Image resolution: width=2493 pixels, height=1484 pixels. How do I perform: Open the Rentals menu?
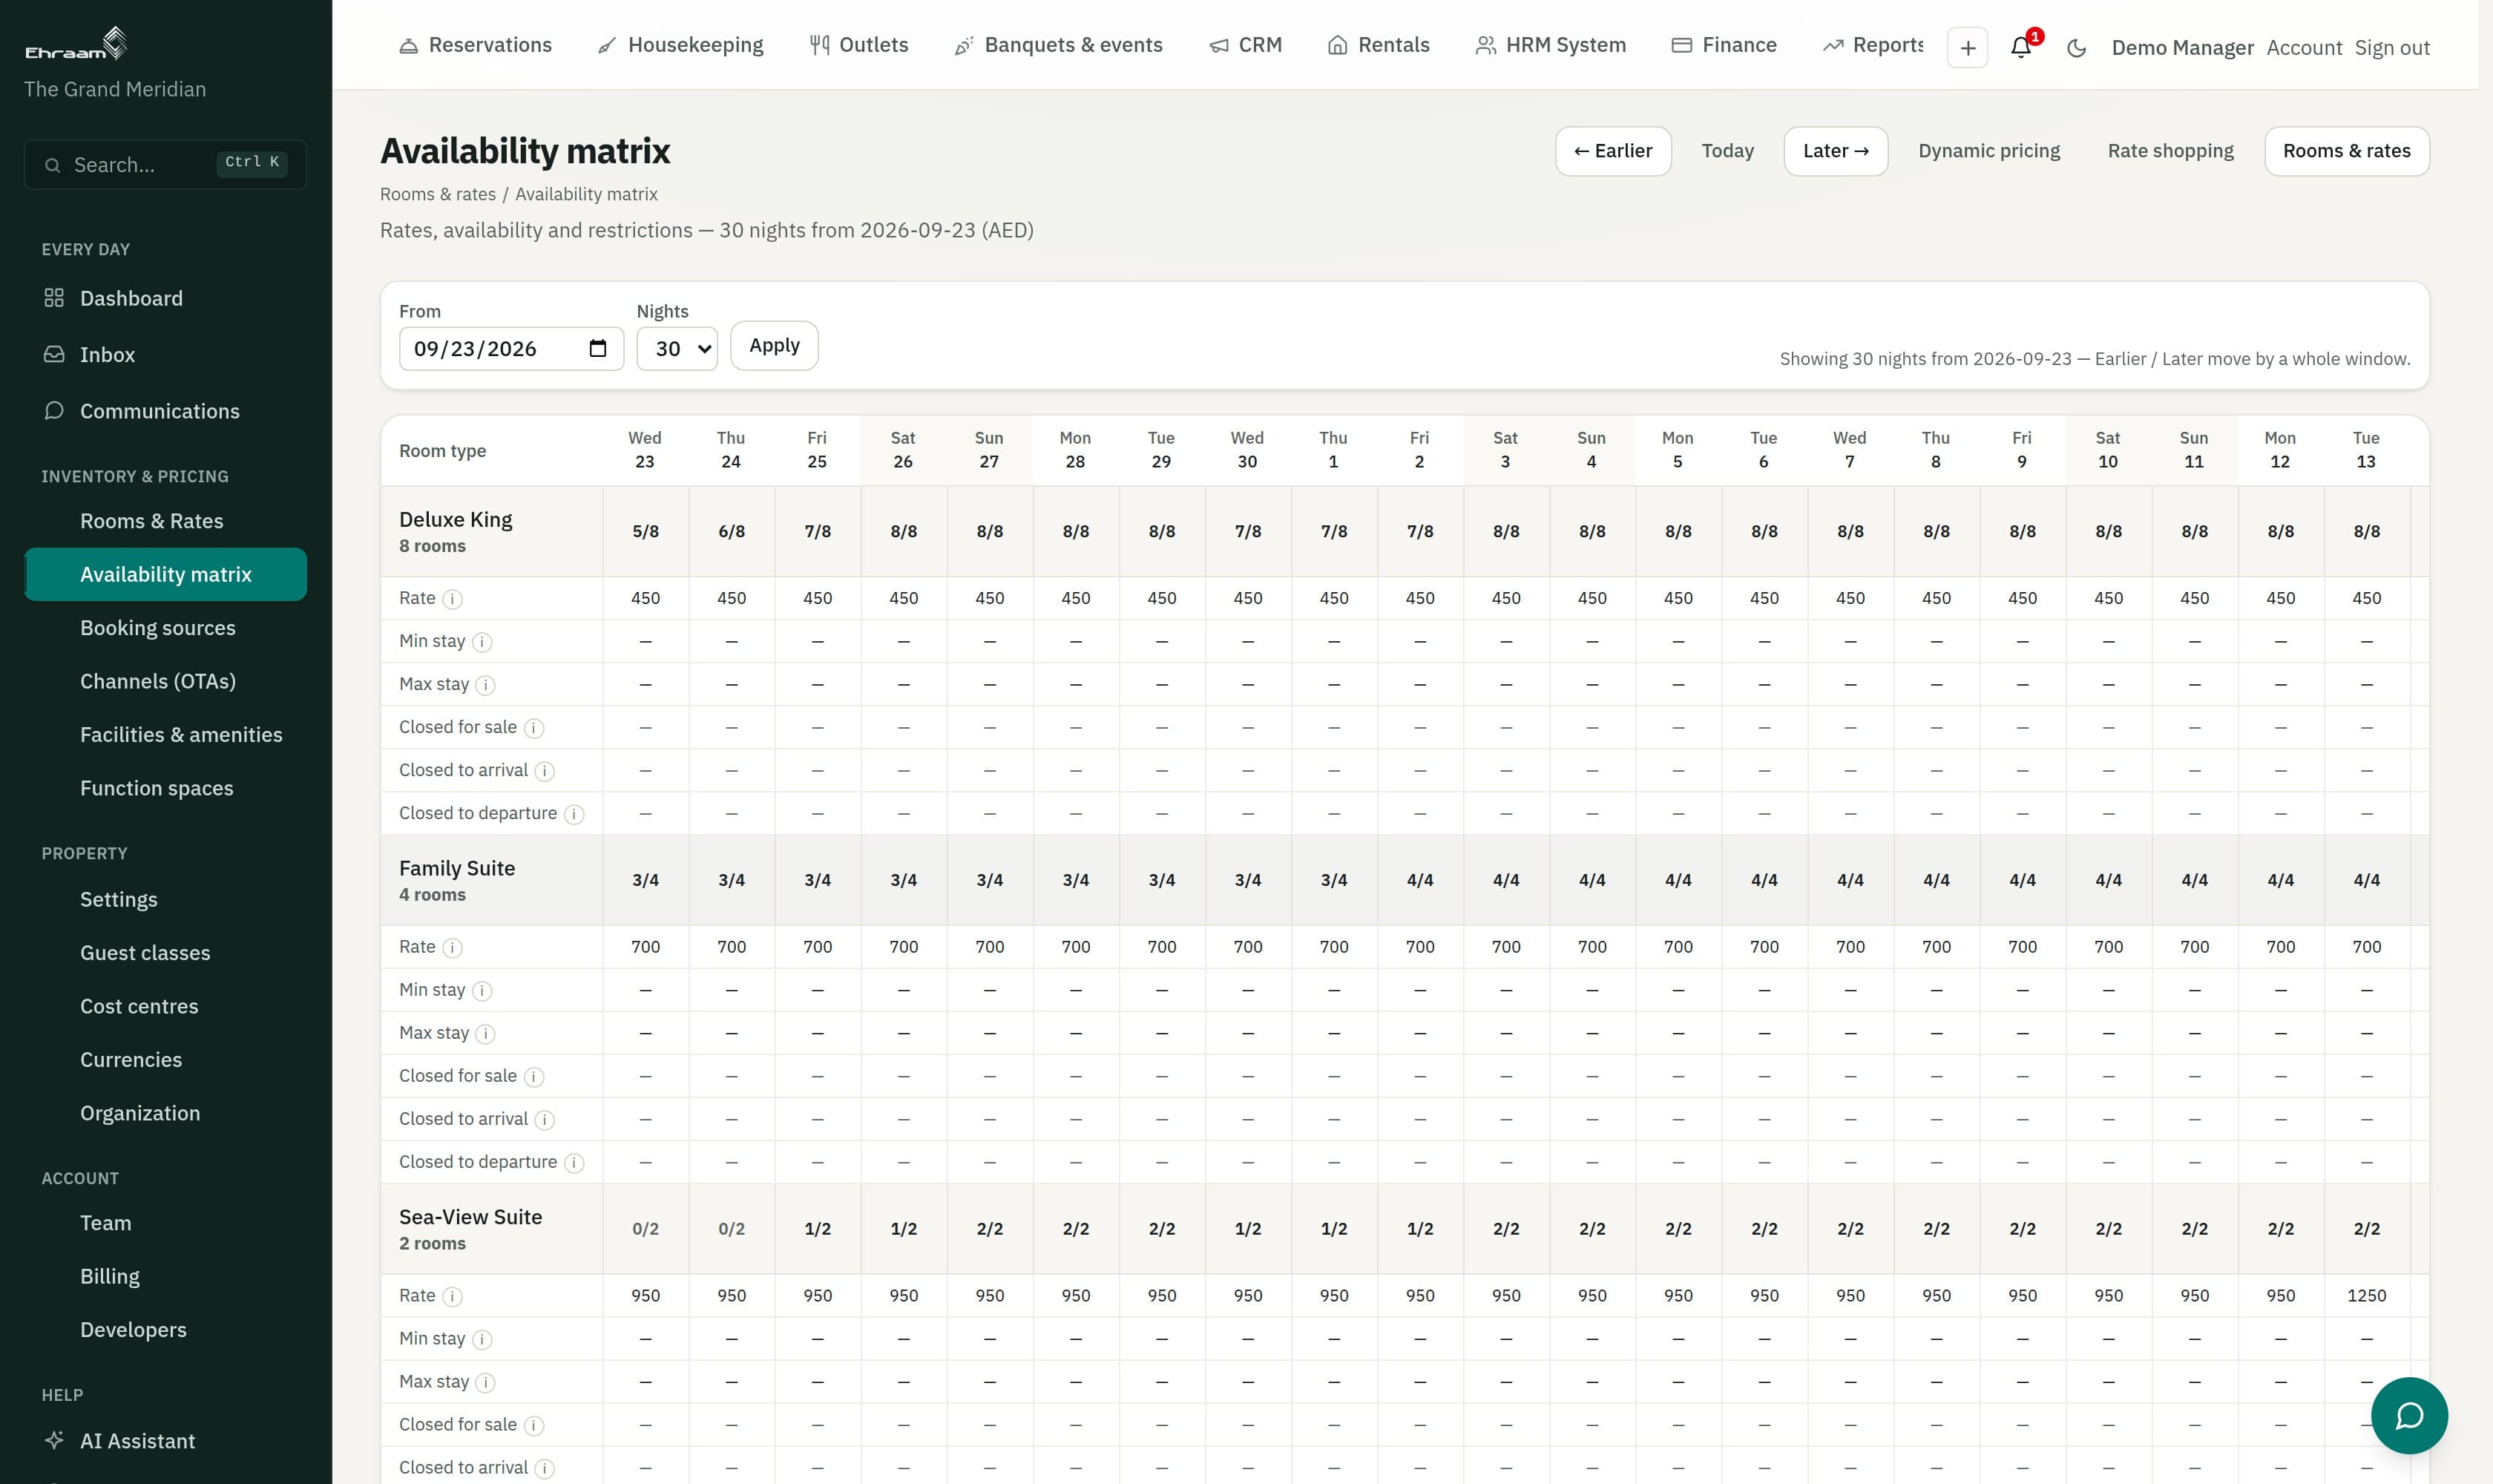pyautogui.click(x=1379, y=45)
